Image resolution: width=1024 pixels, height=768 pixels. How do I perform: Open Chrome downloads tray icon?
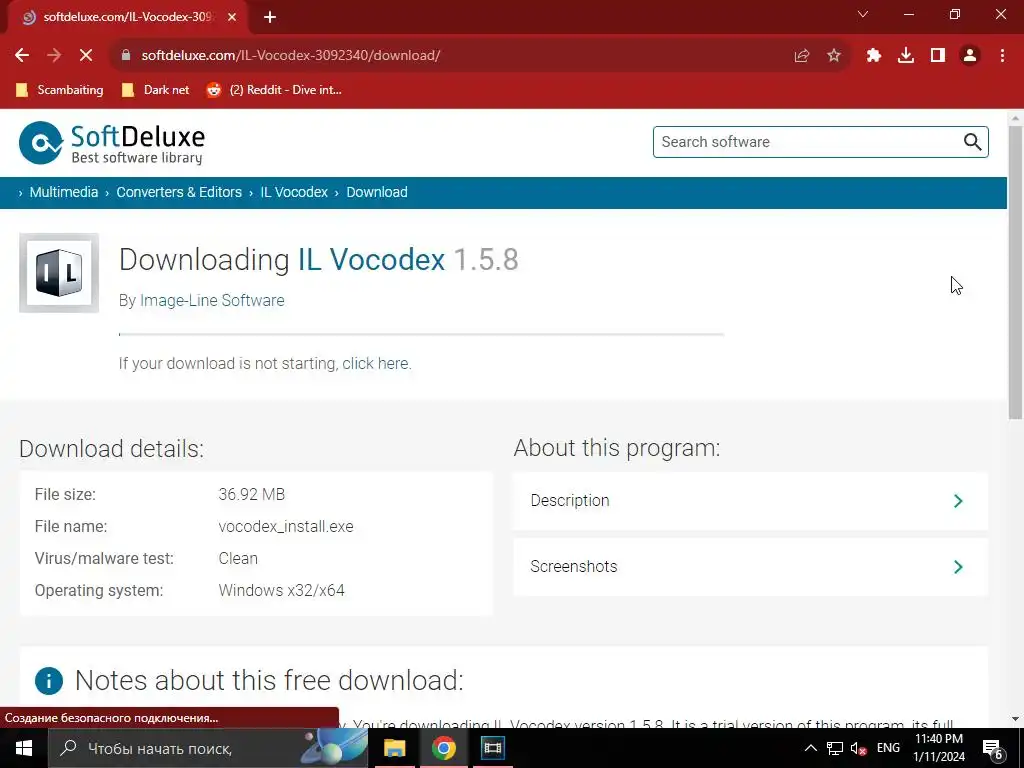[x=906, y=56]
